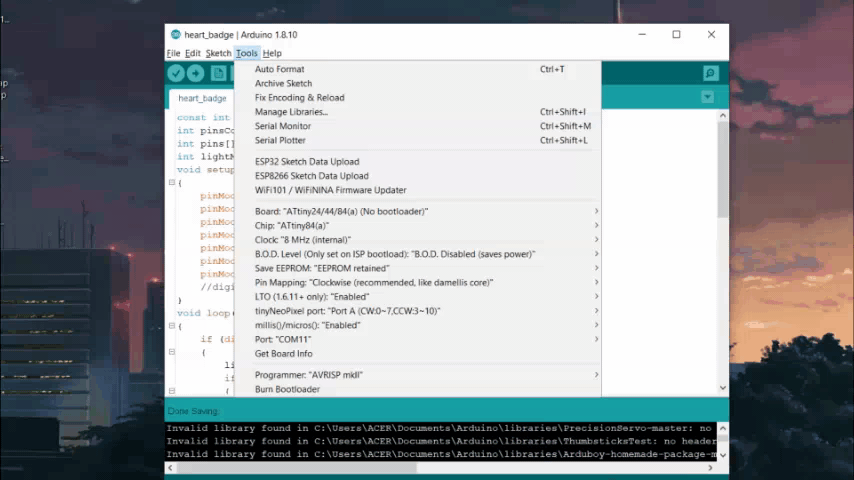Image resolution: width=854 pixels, height=480 pixels.
Task: Click editor scrollbar down arrow
Action: click(x=723, y=388)
